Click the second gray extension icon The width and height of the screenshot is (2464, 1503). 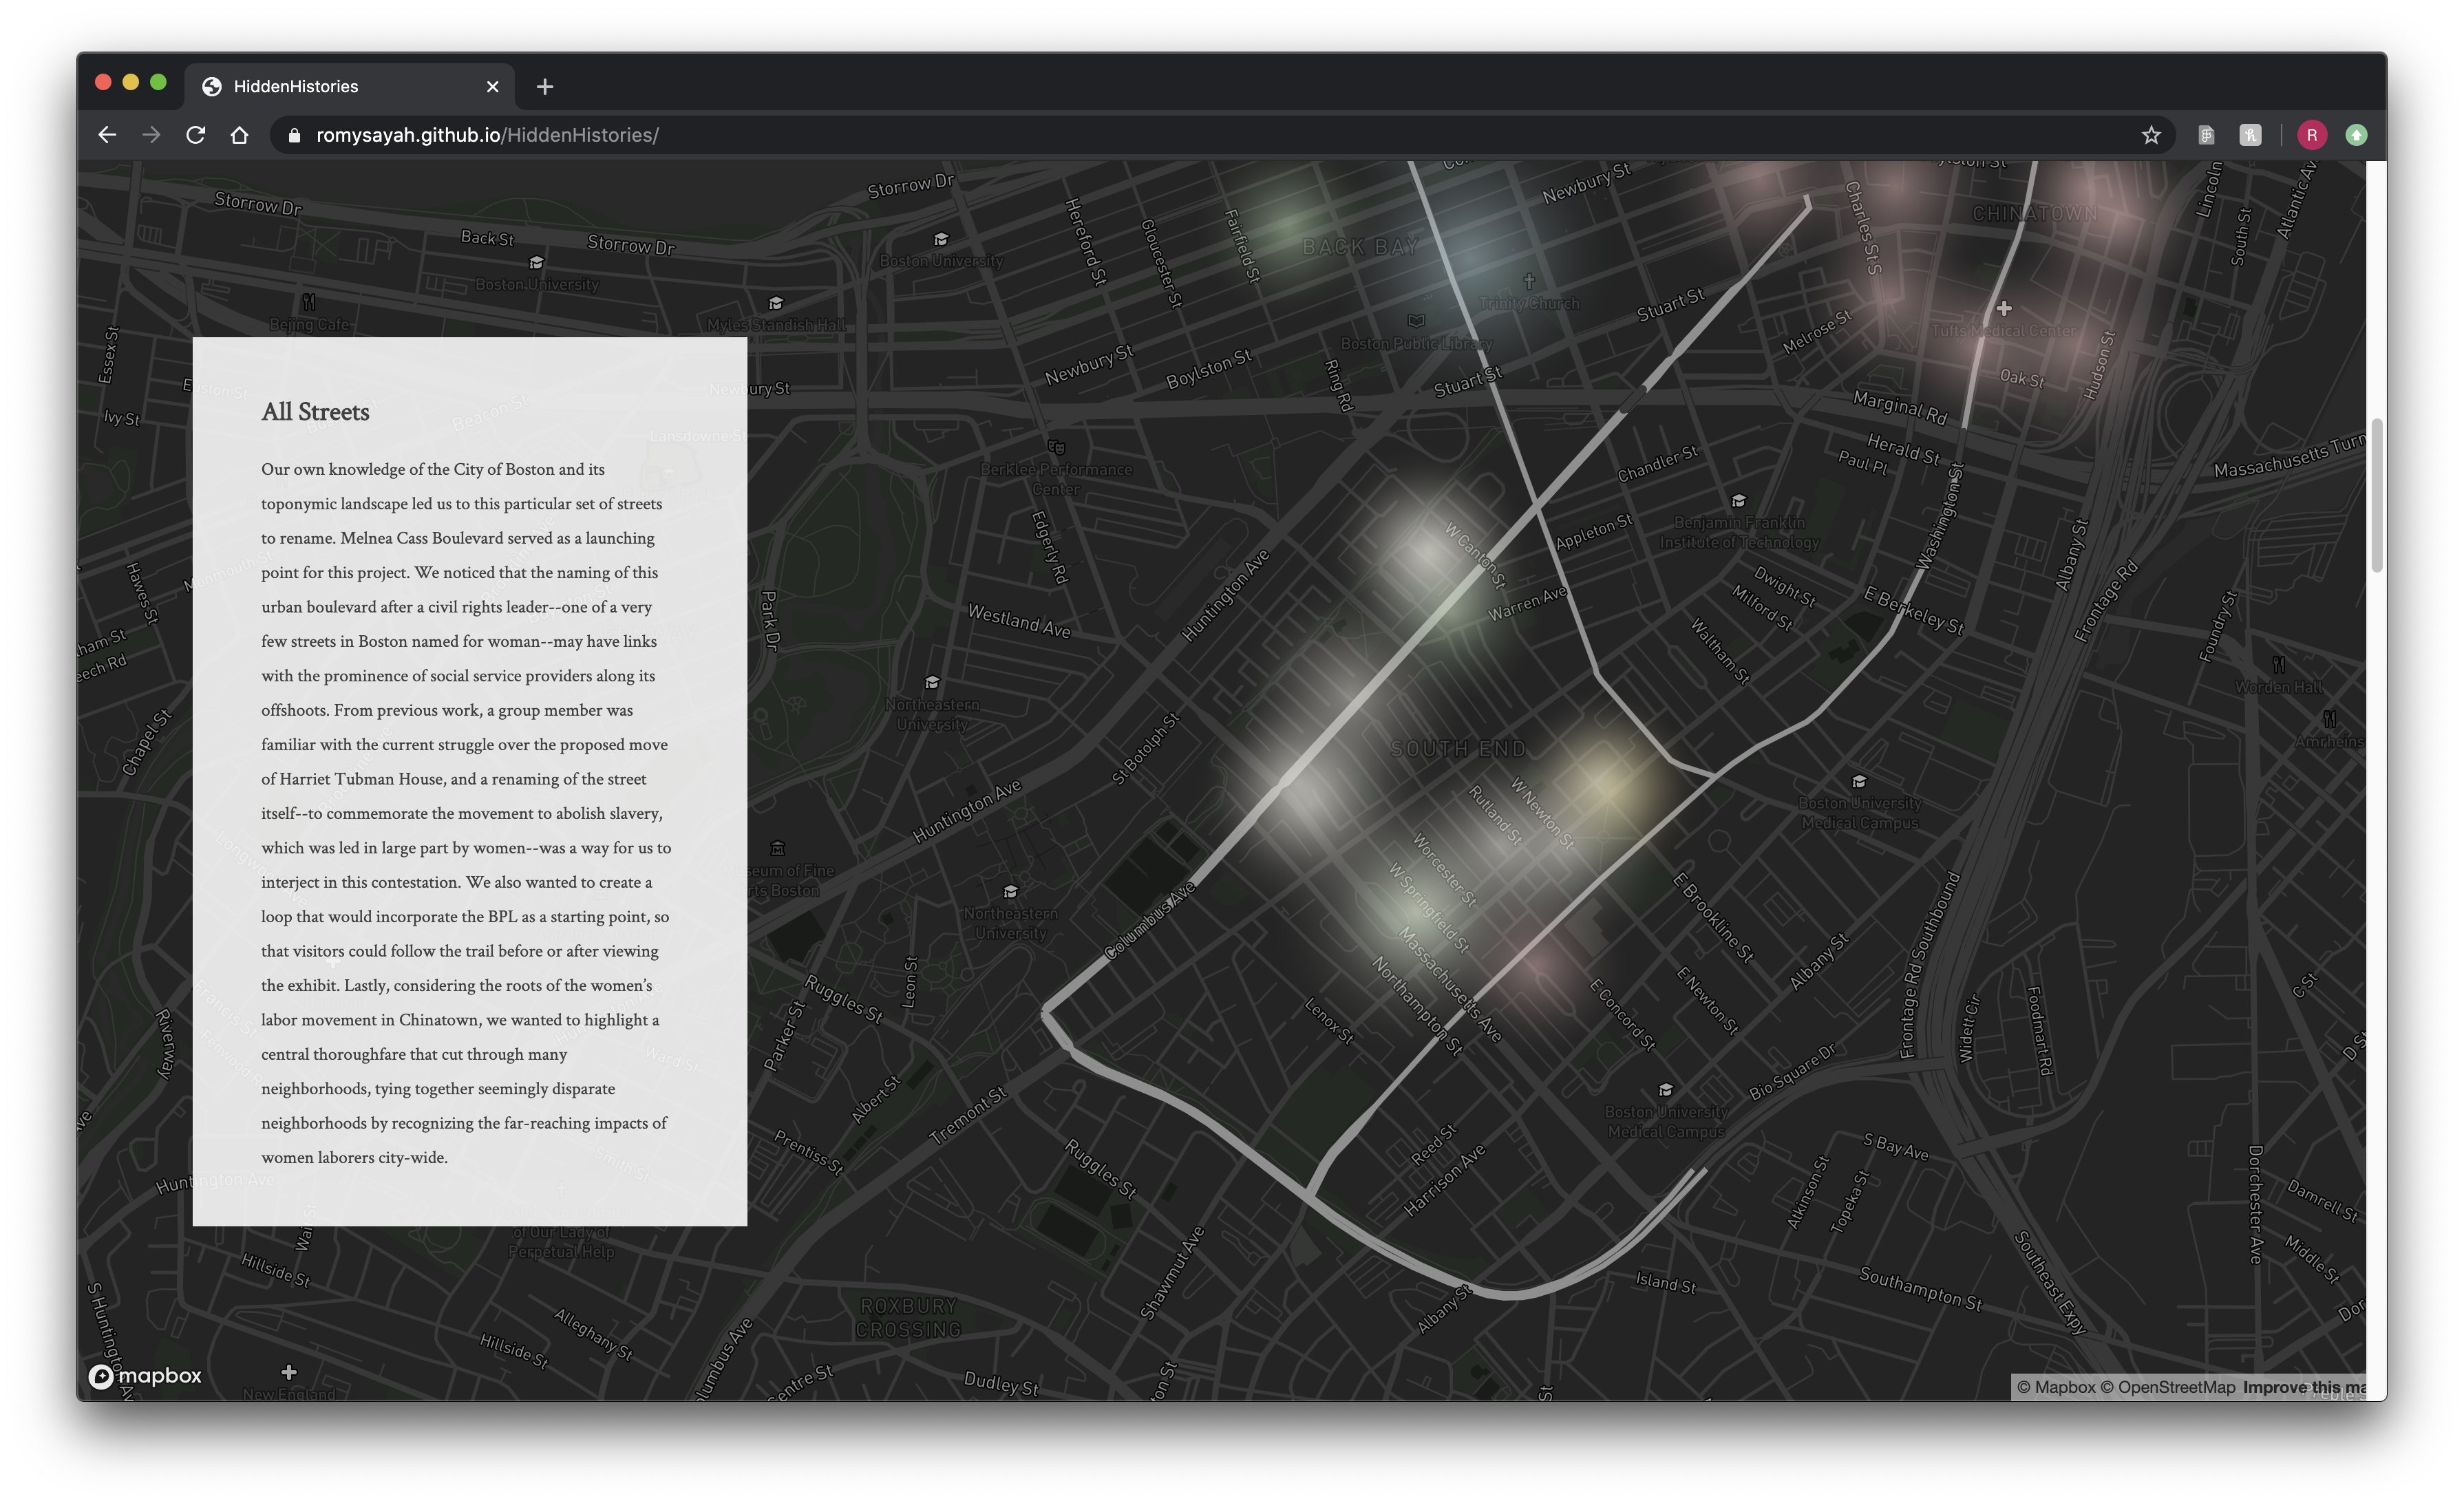point(2250,135)
